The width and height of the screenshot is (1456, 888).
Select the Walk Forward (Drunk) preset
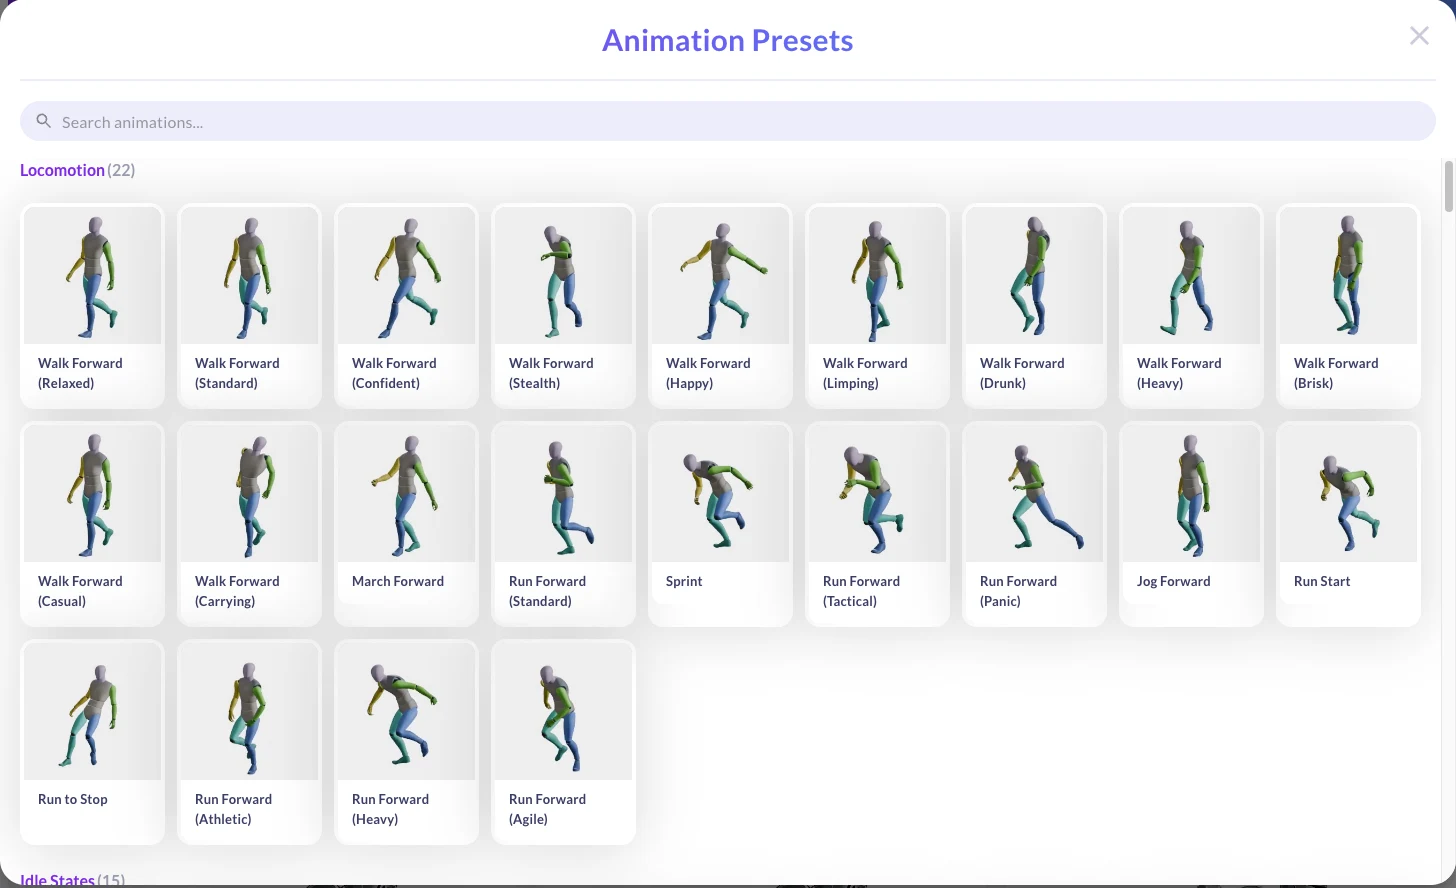pos(1034,306)
